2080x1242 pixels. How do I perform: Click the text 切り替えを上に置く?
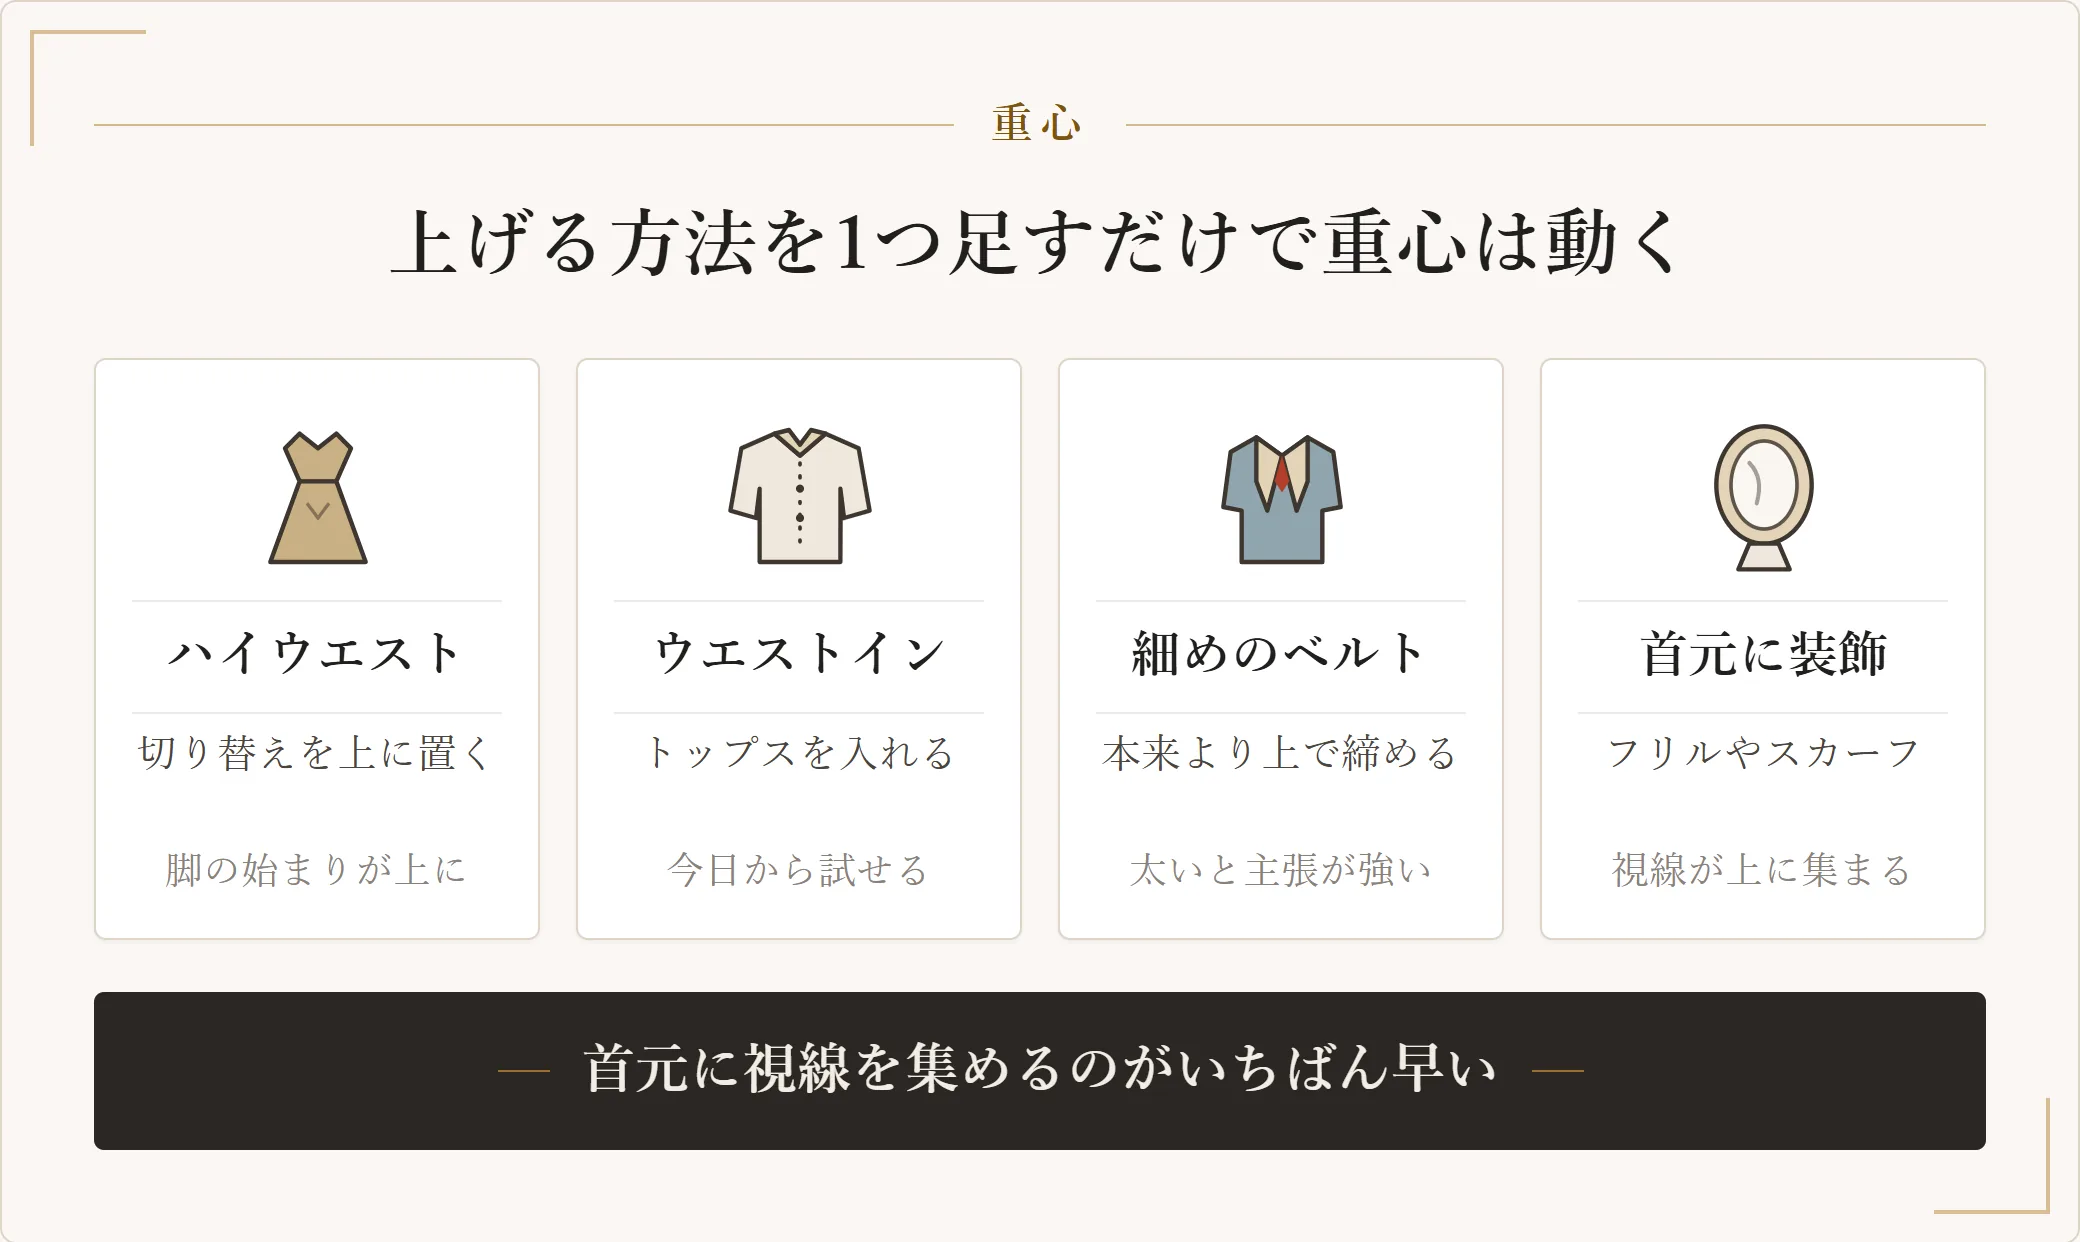coord(317,753)
